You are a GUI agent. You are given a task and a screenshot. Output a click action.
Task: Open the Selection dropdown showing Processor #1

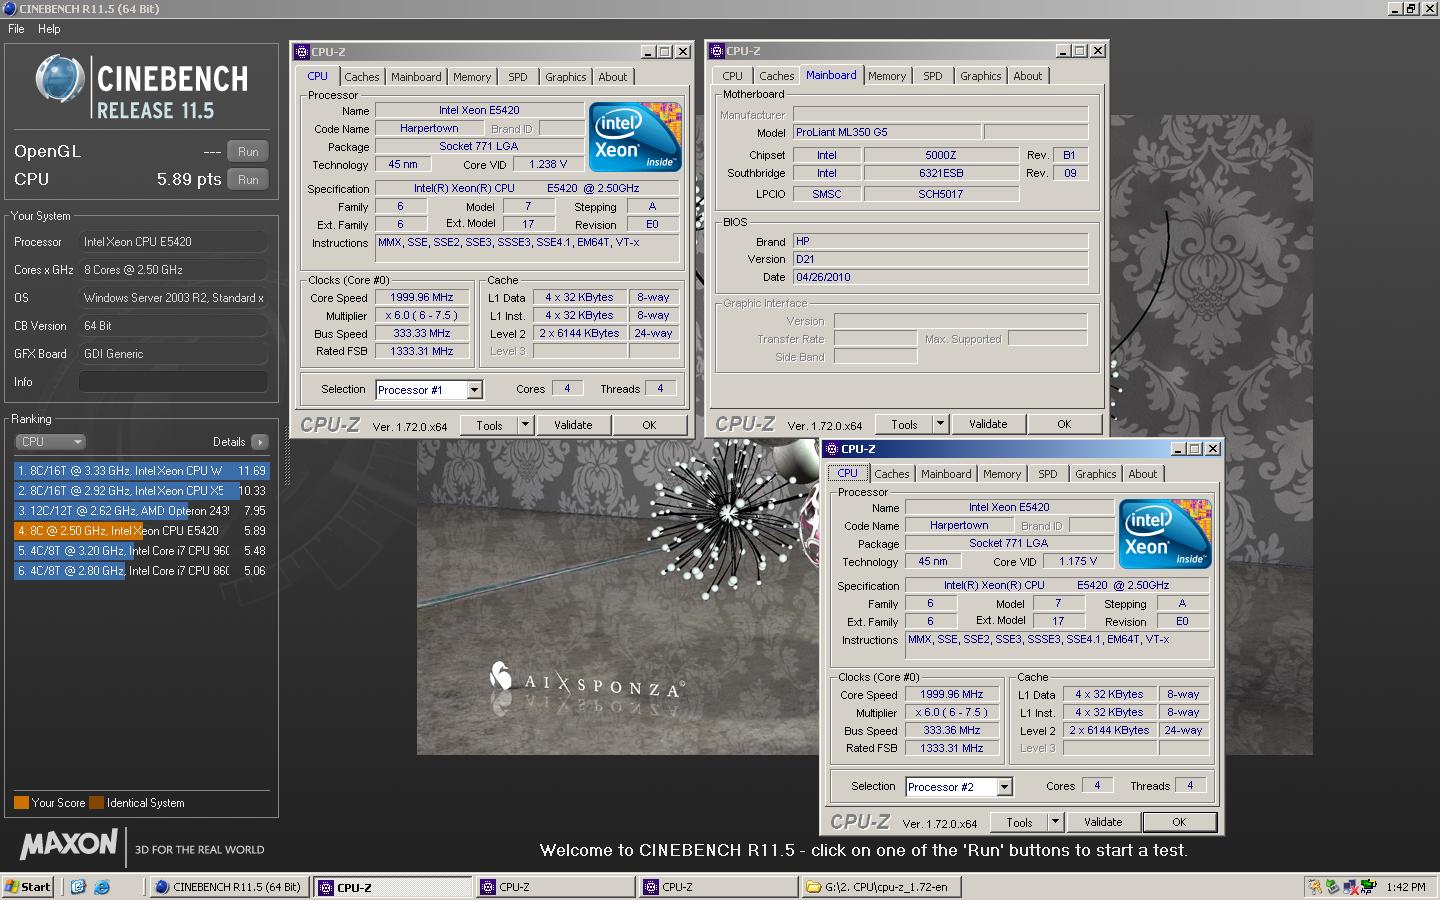tap(475, 390)
